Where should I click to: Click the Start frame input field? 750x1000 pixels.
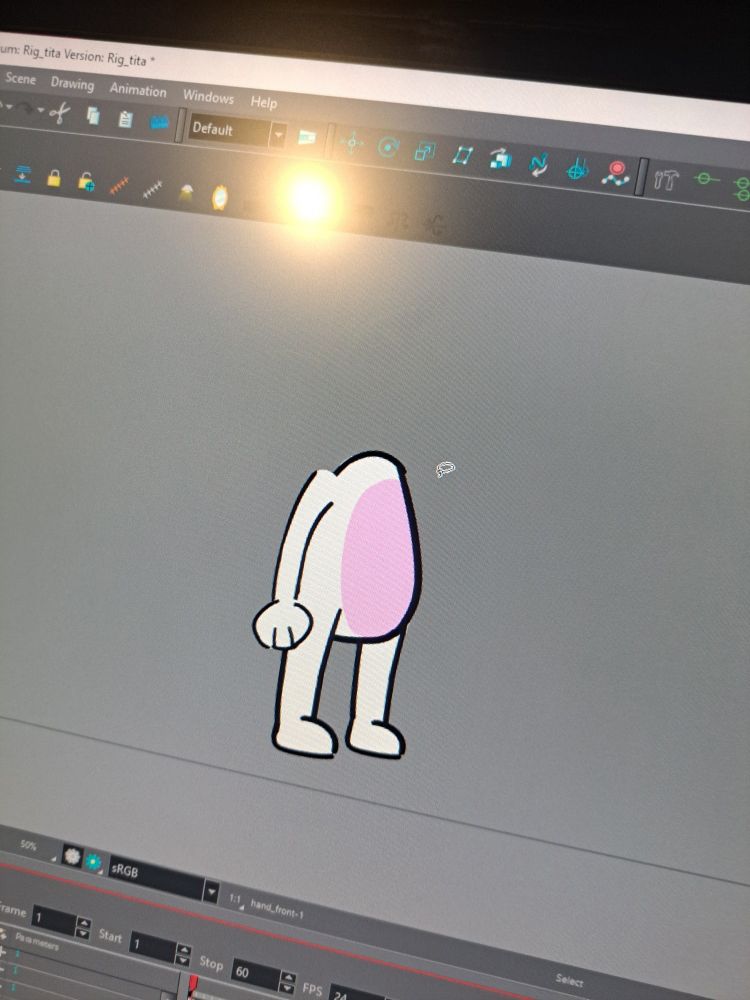pos(152,946)
